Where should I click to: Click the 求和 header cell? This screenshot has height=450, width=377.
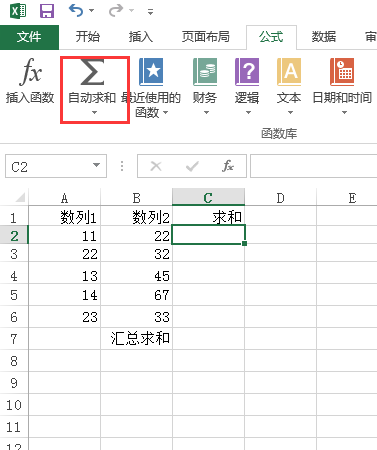click(208, 216)
